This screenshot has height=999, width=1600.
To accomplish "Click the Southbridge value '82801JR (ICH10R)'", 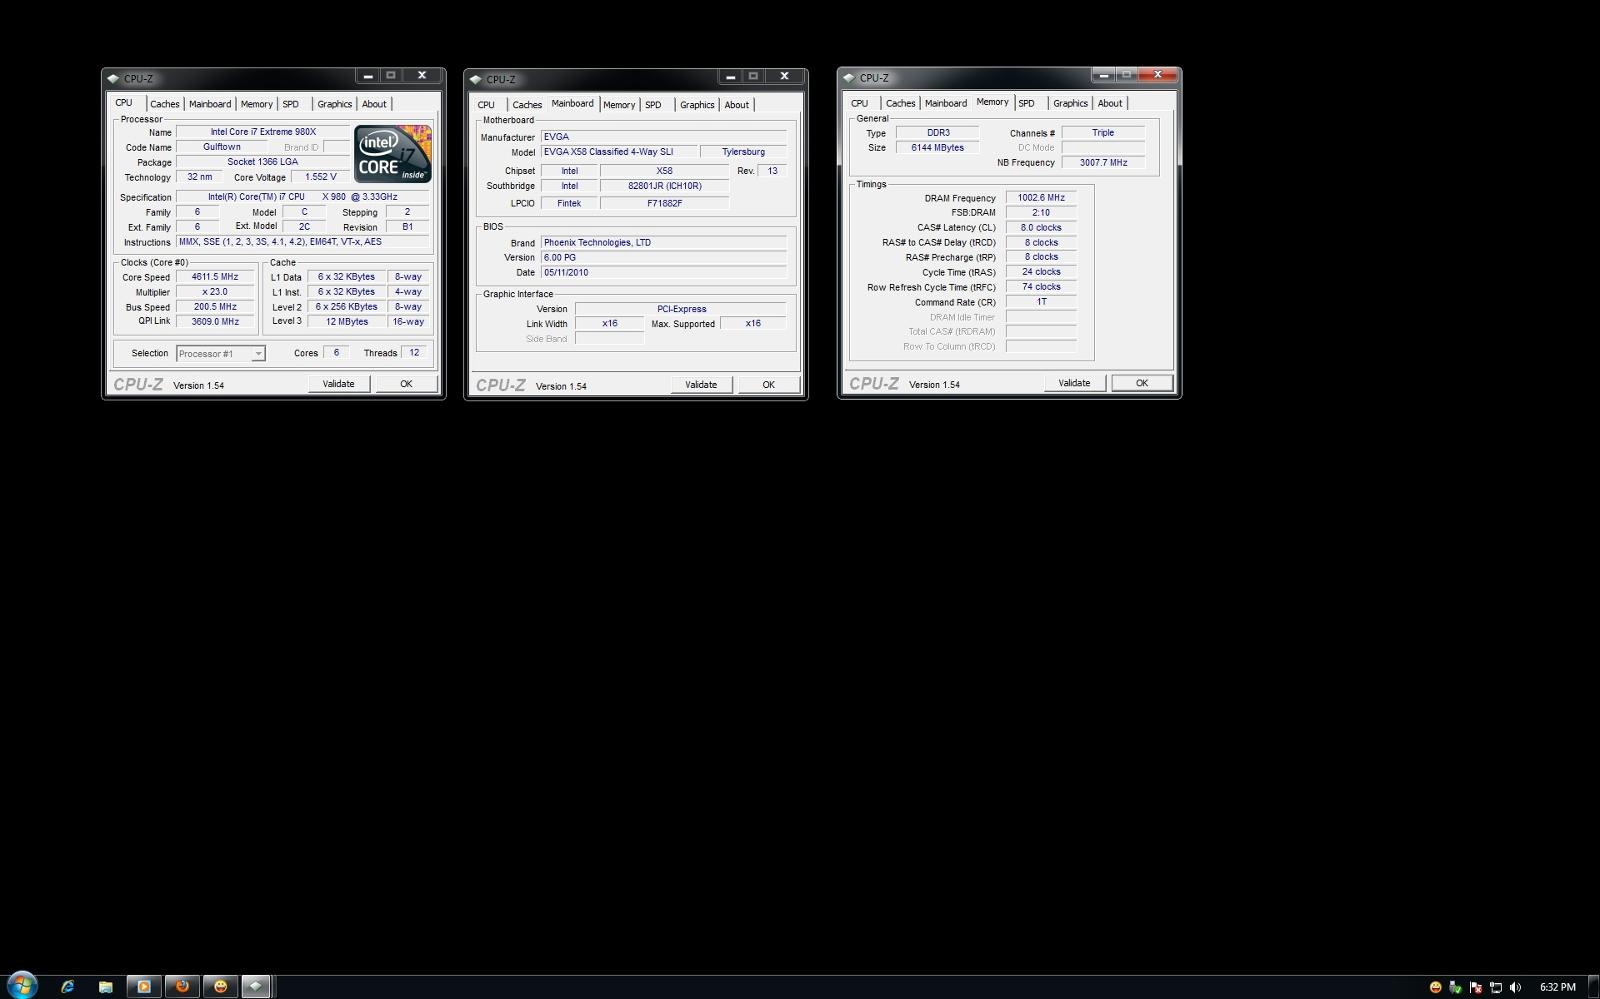I will click(665, 186).
